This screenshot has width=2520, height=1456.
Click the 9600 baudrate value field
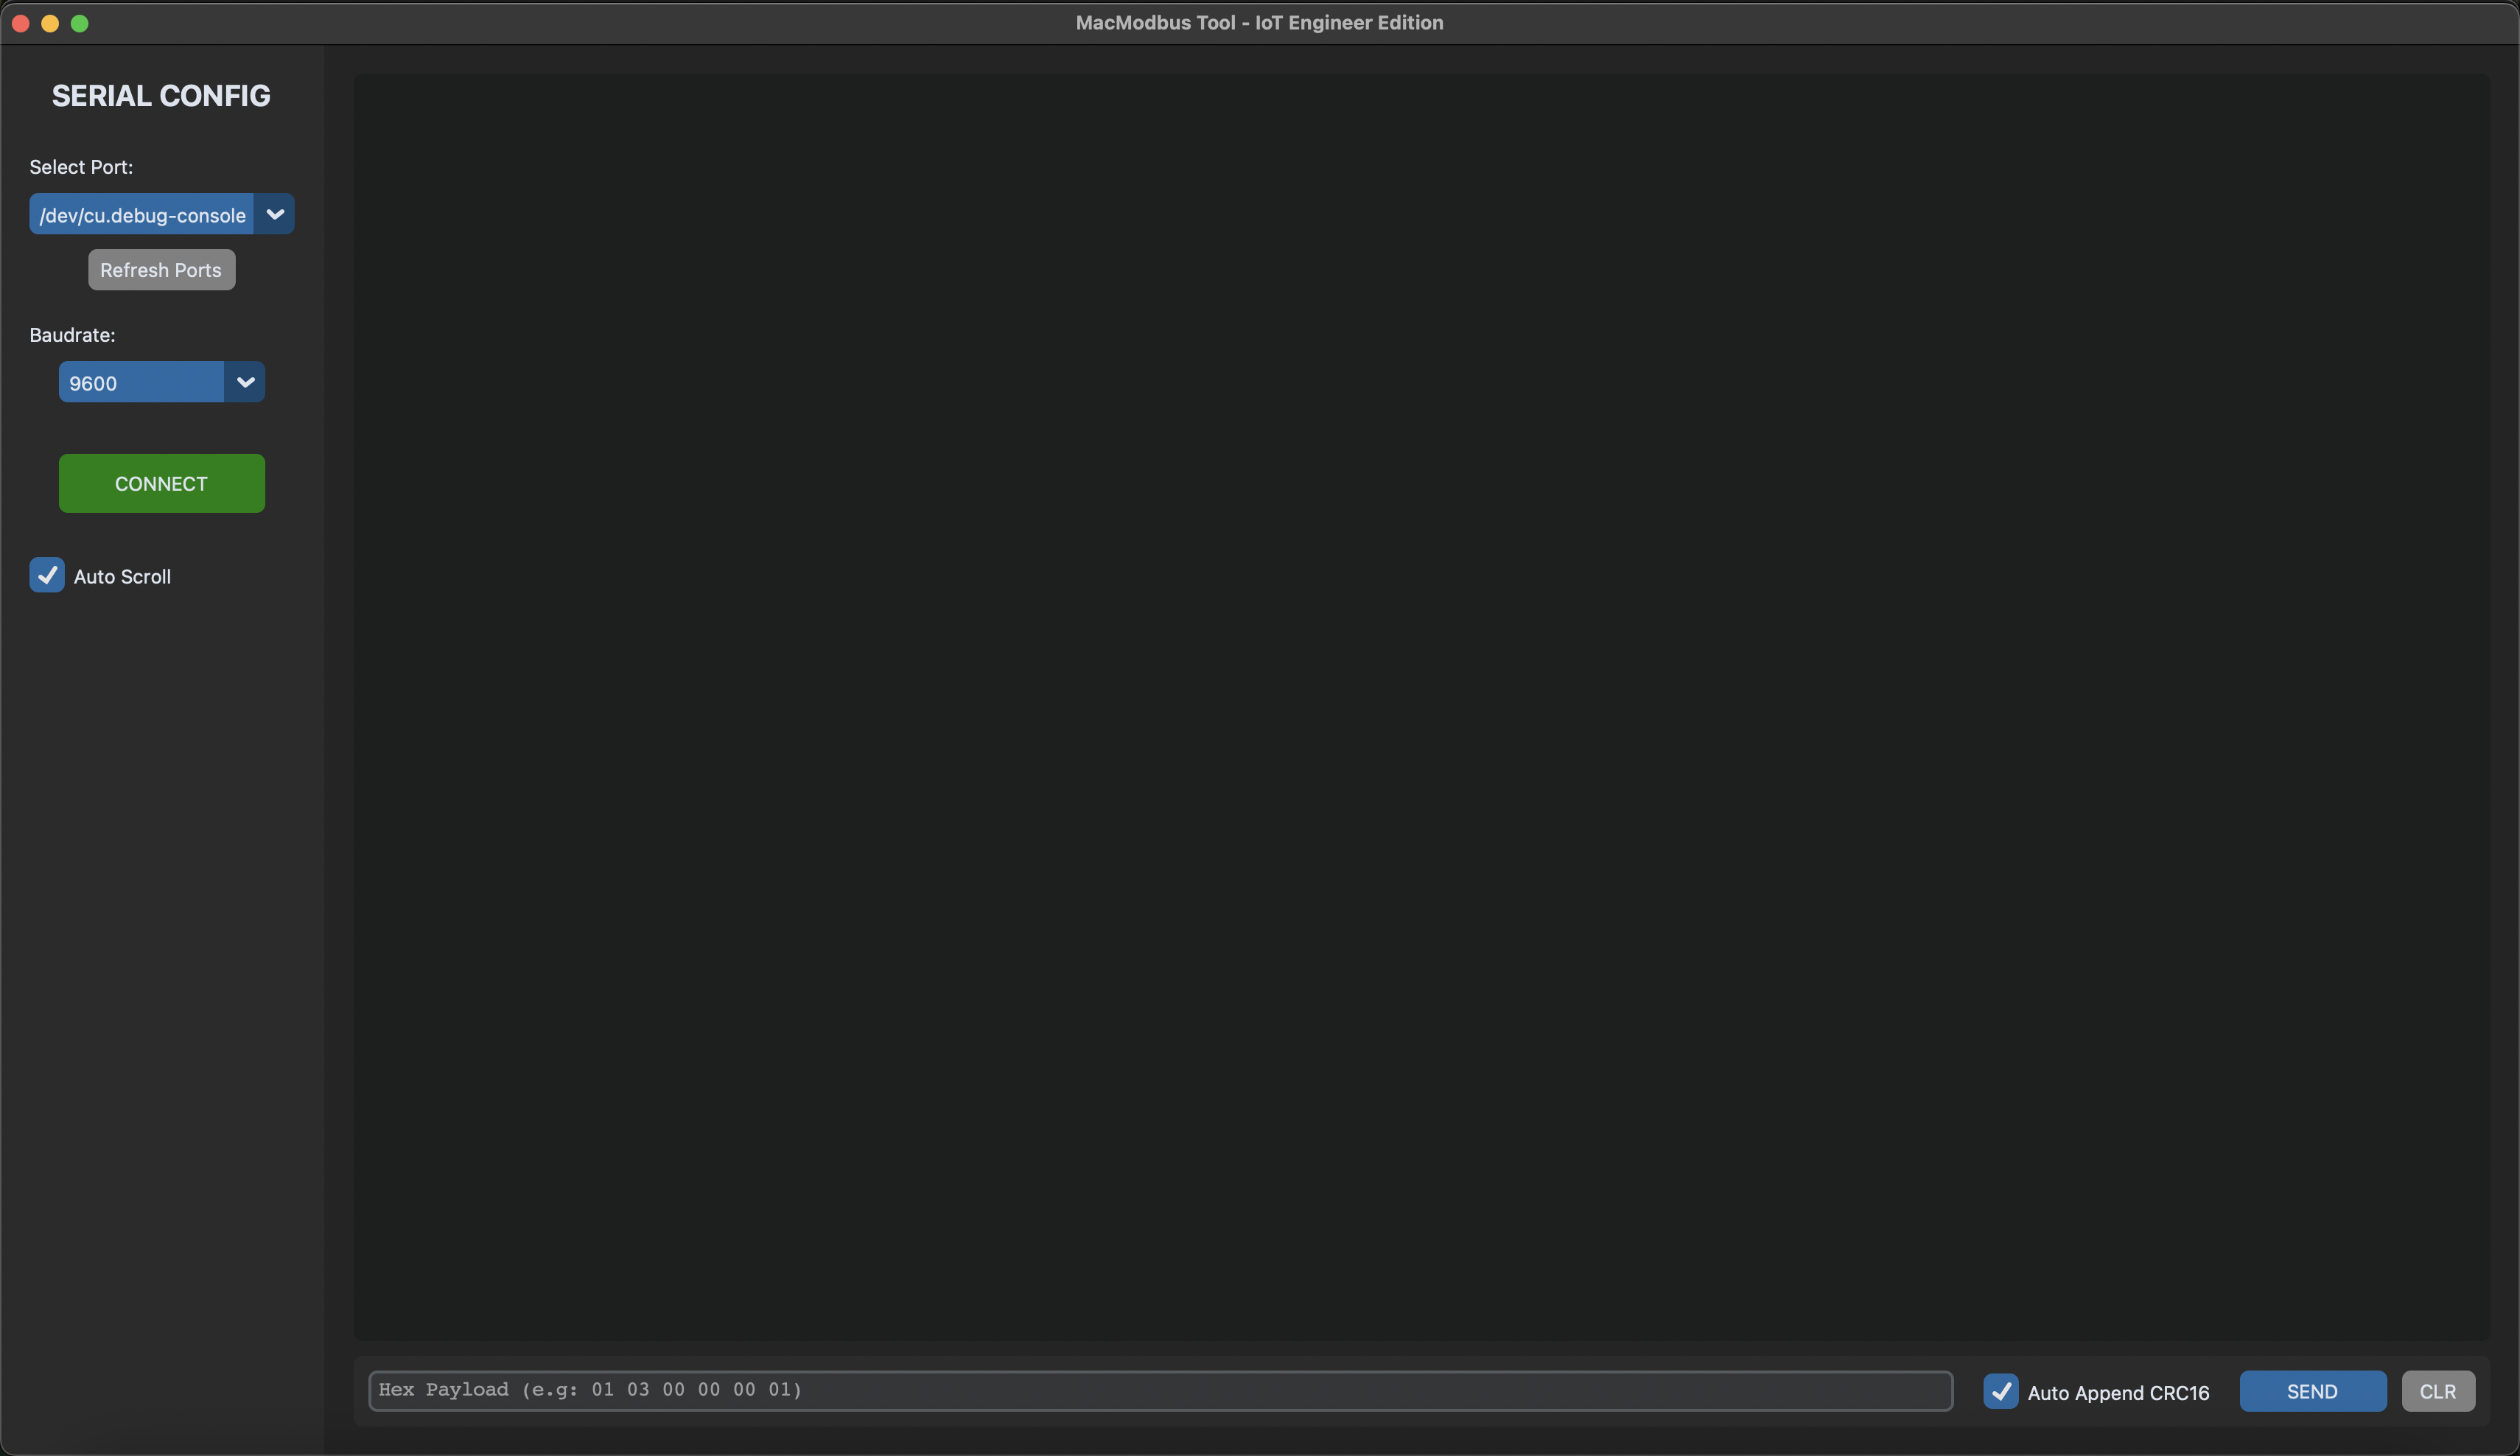pos(141,382)
